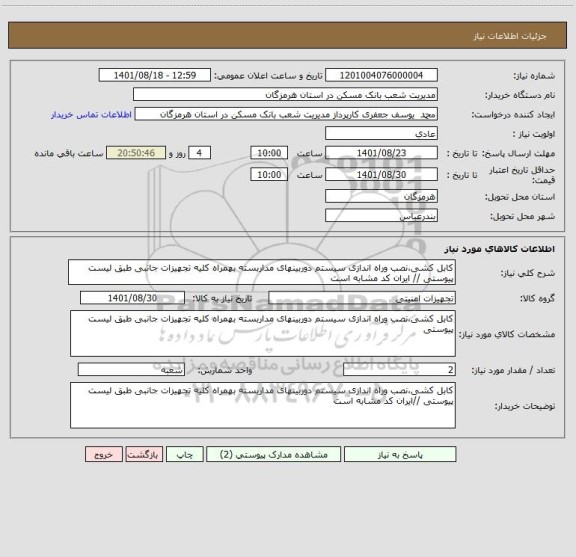Select the شماره نیاز field 1201004076000004
This screenshot has height=557, width=576.
pos(381,75)
